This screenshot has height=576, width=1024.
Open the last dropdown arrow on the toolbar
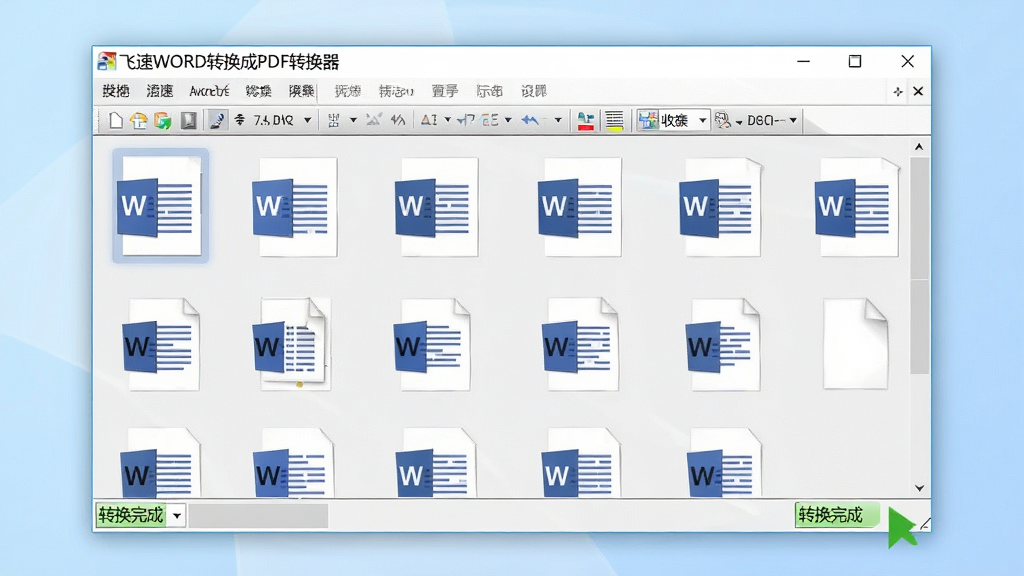(x=793, y=120)
